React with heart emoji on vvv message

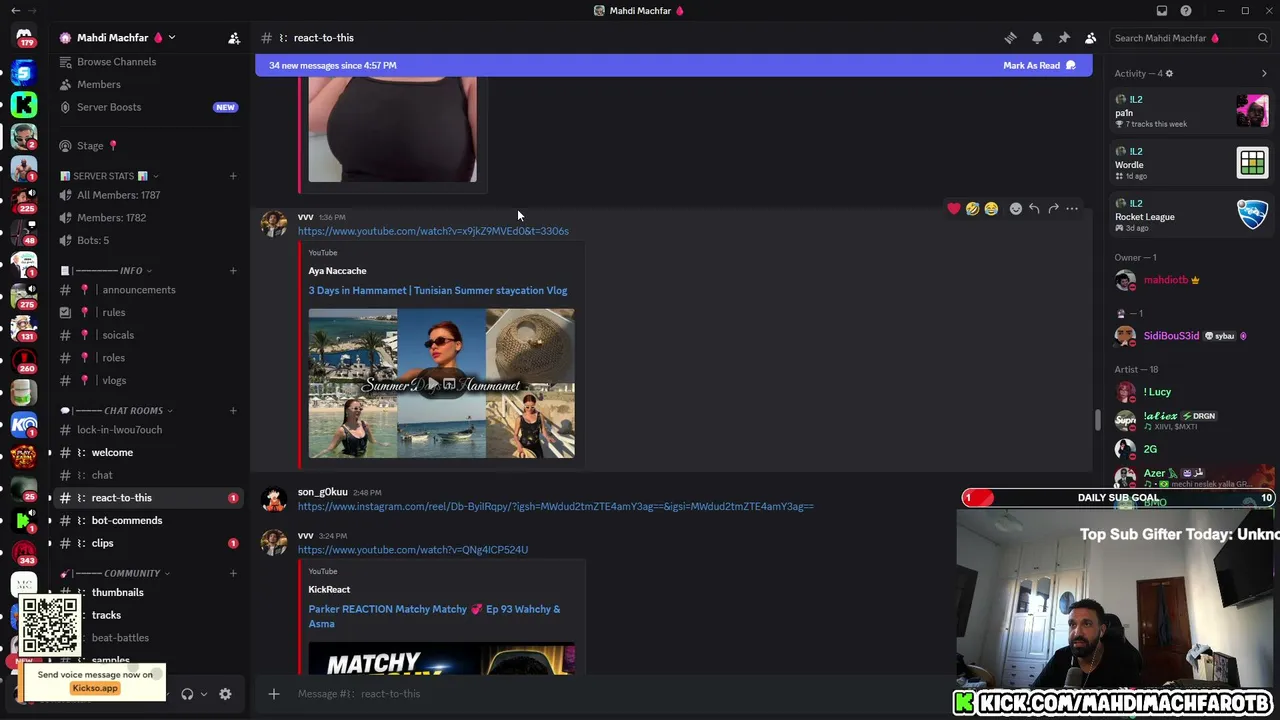point(954,208)
